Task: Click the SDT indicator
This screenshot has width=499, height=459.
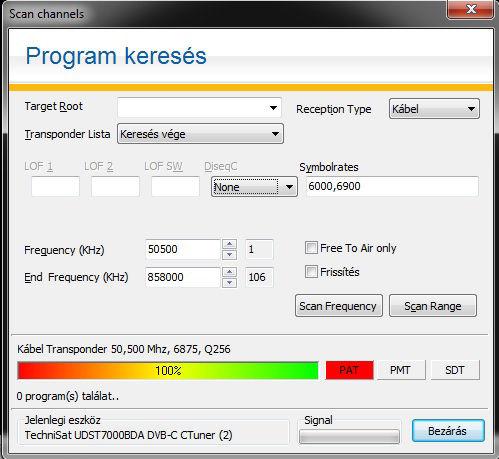Action: coord(455,370)
